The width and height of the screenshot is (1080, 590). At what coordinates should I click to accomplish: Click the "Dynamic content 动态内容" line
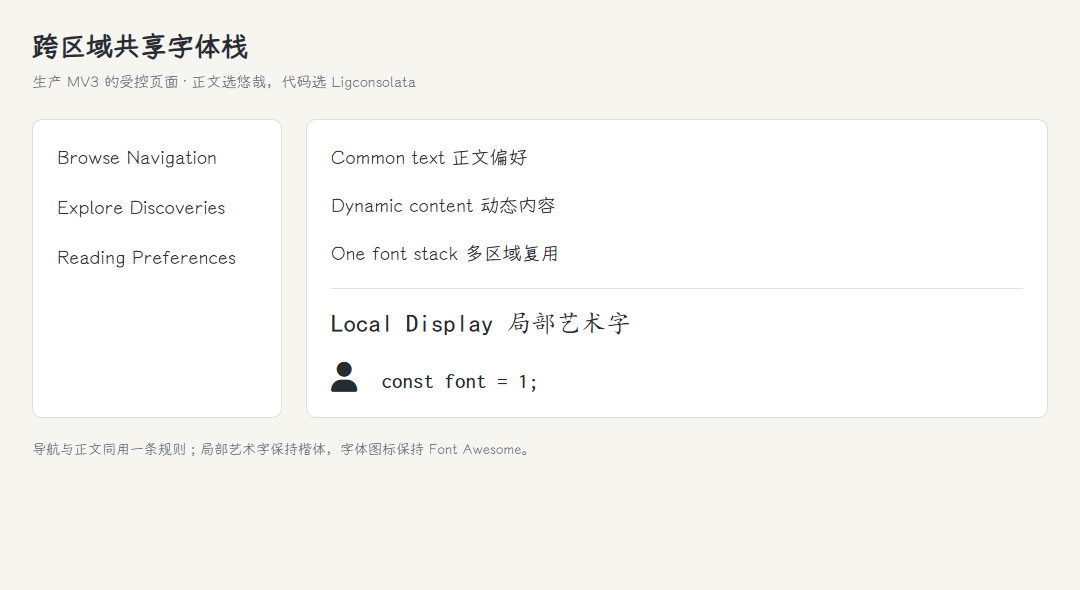[443, 206]
